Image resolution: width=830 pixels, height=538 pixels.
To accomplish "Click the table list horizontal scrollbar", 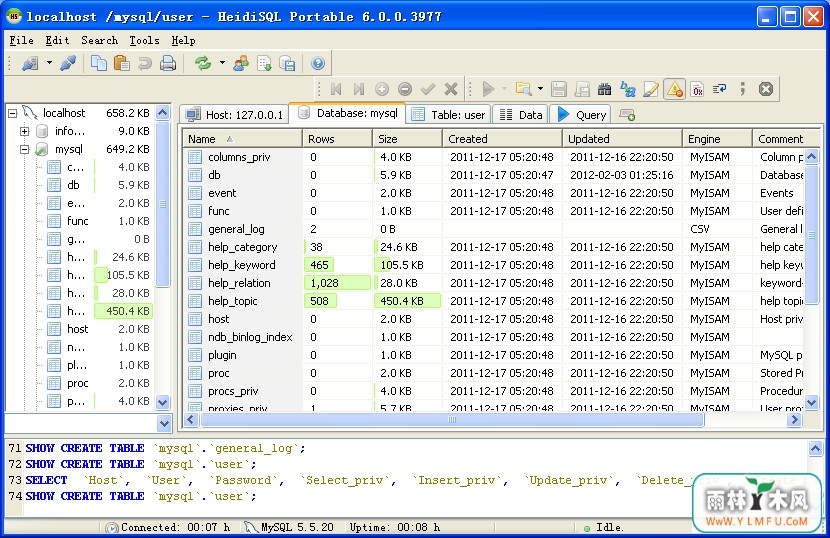I will [x=452, y=419].
